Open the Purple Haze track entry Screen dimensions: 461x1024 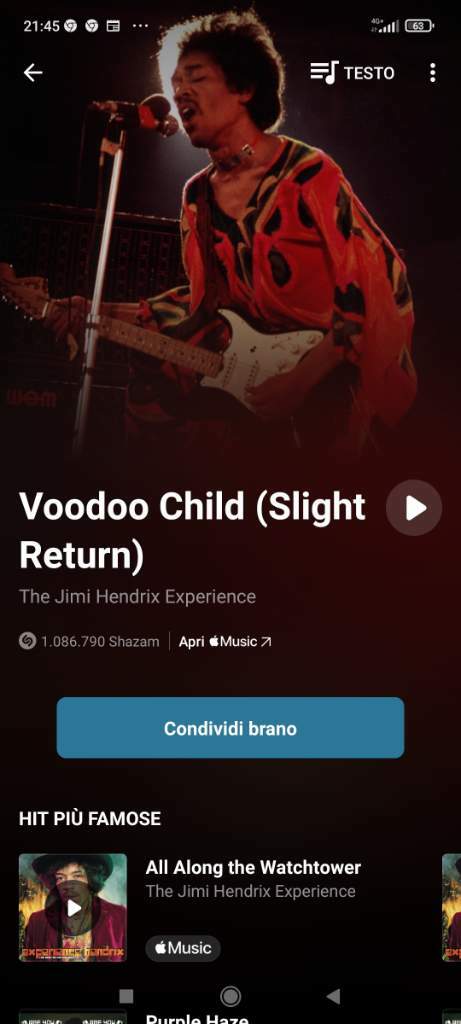coord(197,1018)
